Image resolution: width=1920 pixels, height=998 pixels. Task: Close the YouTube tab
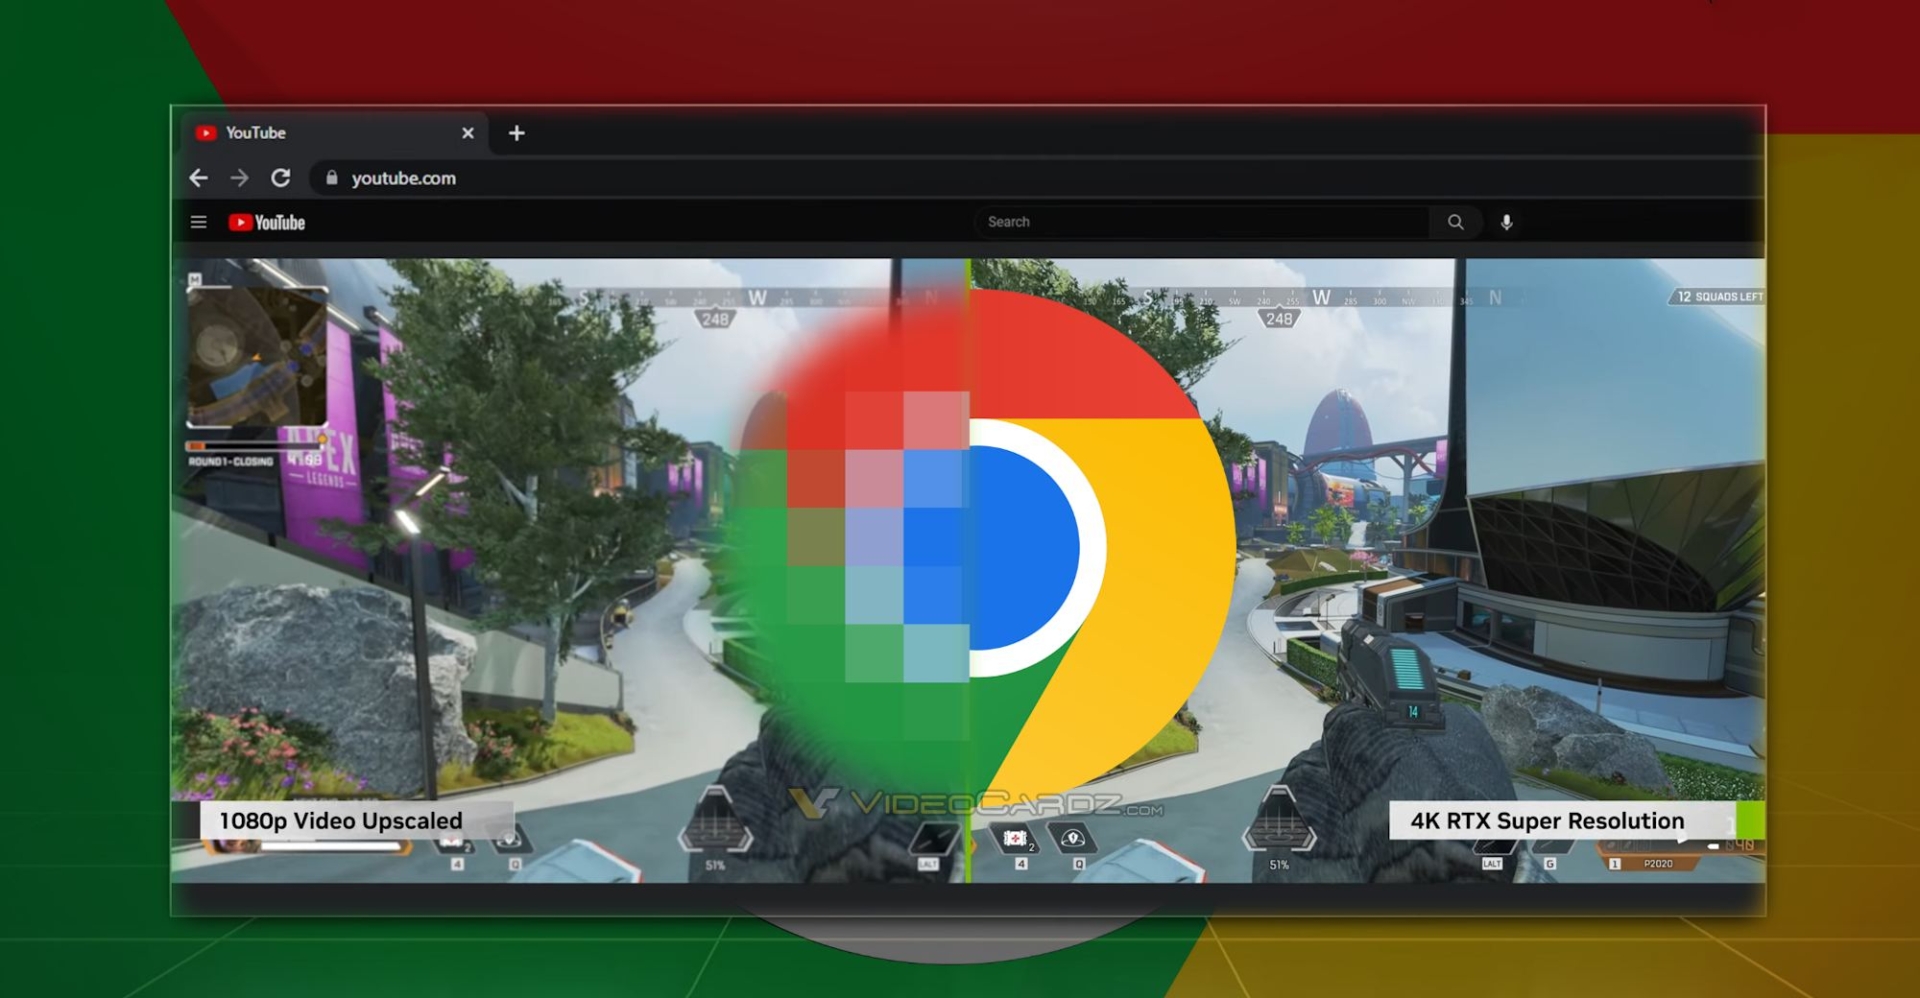coord(467,133)
